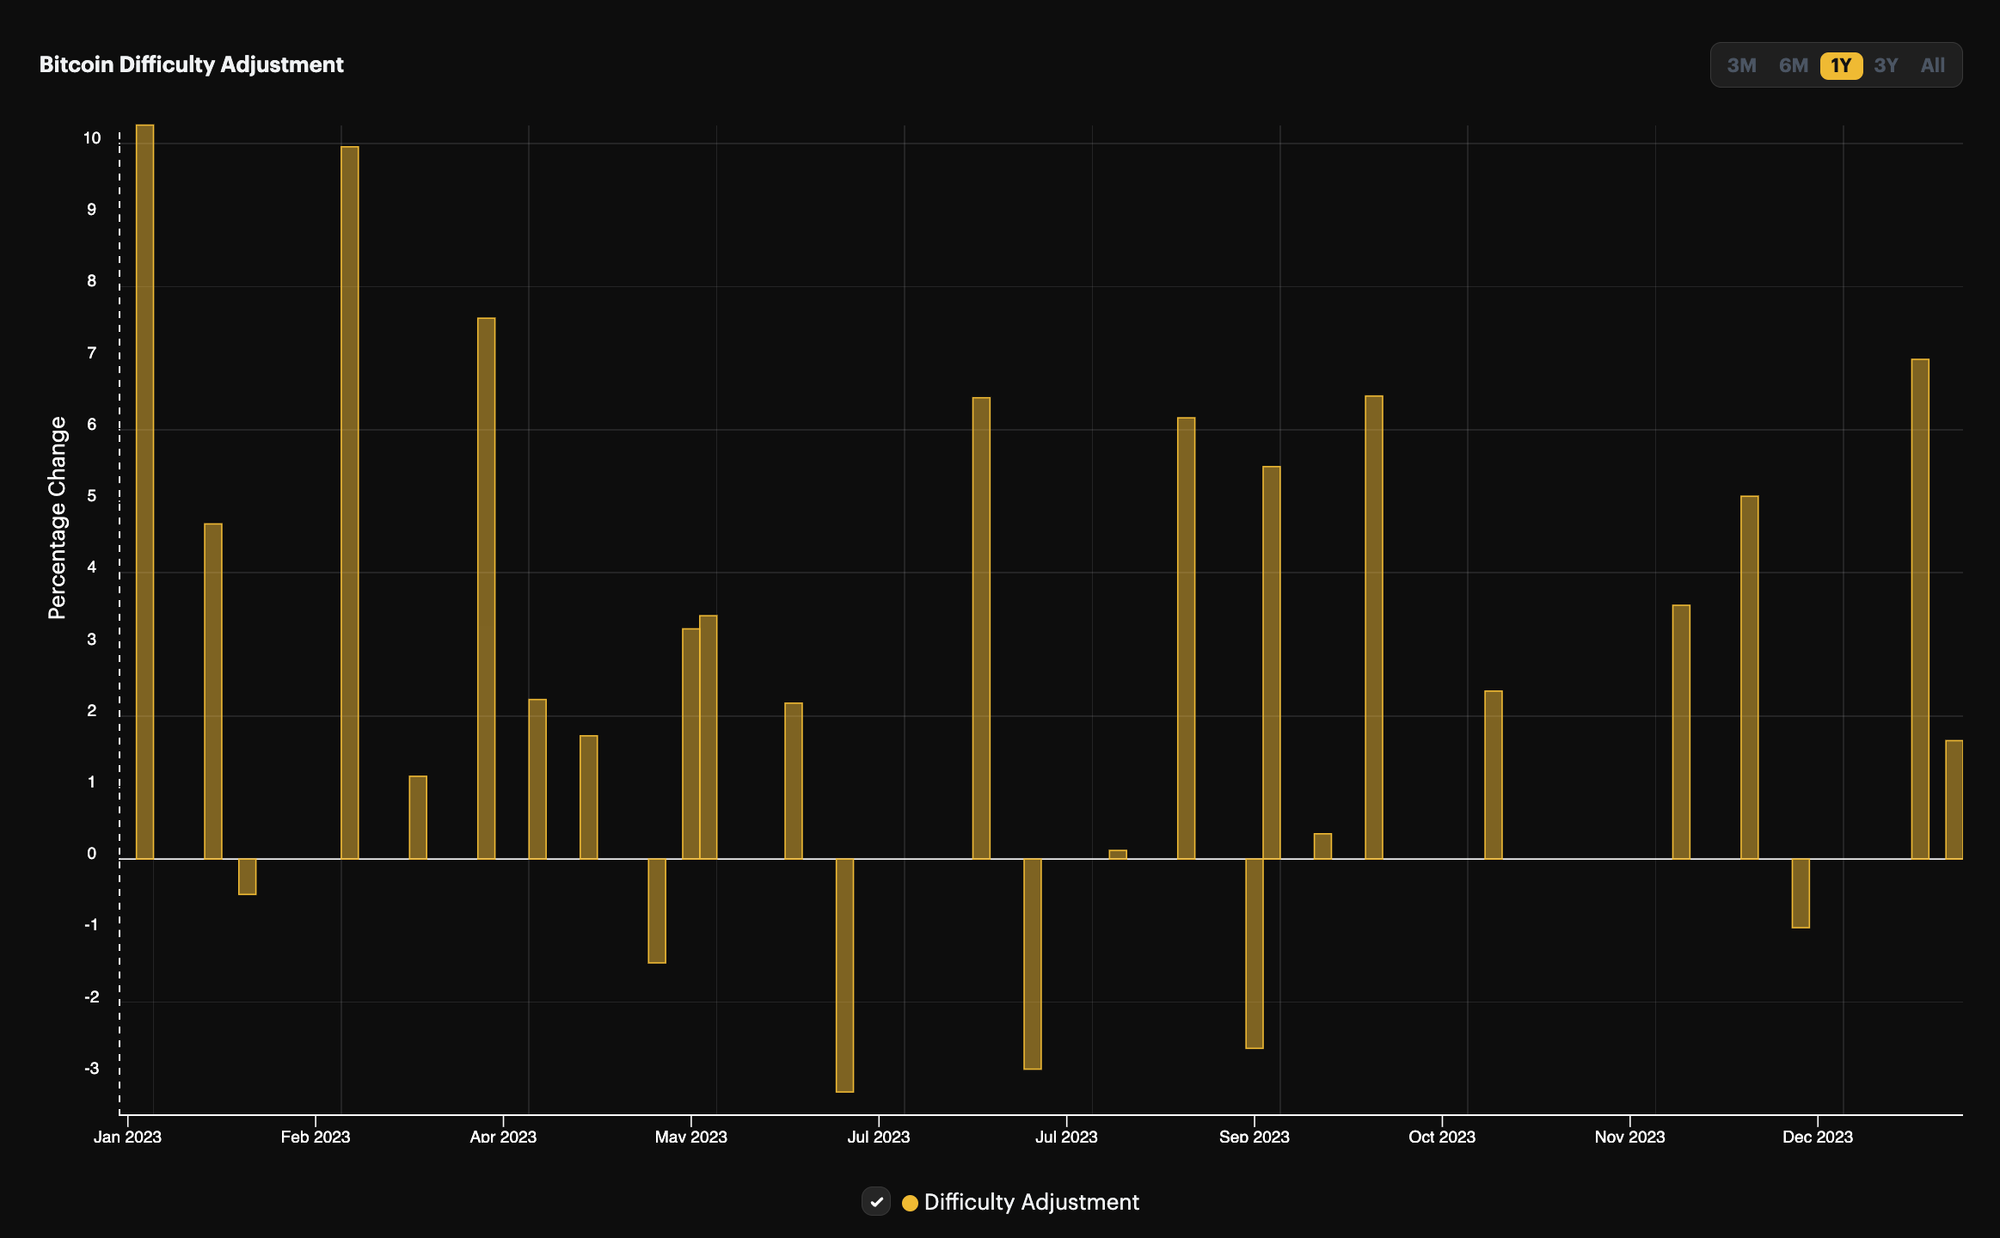Select the 6M time range
The image size is (2000, 1238).
(1793, 66)
